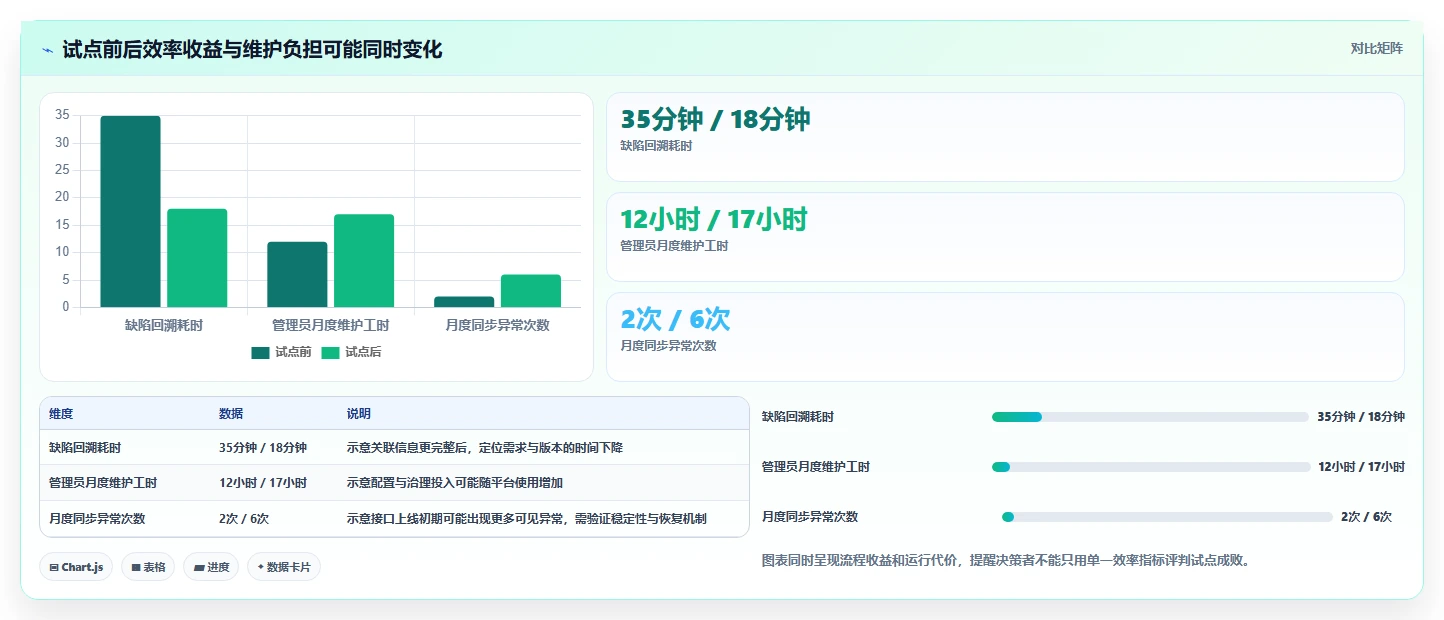The width and height of the screenshot is (1444, 620).
Task: Click the 缺陷回溯耗时 progress label
Action: click(798, 417)
